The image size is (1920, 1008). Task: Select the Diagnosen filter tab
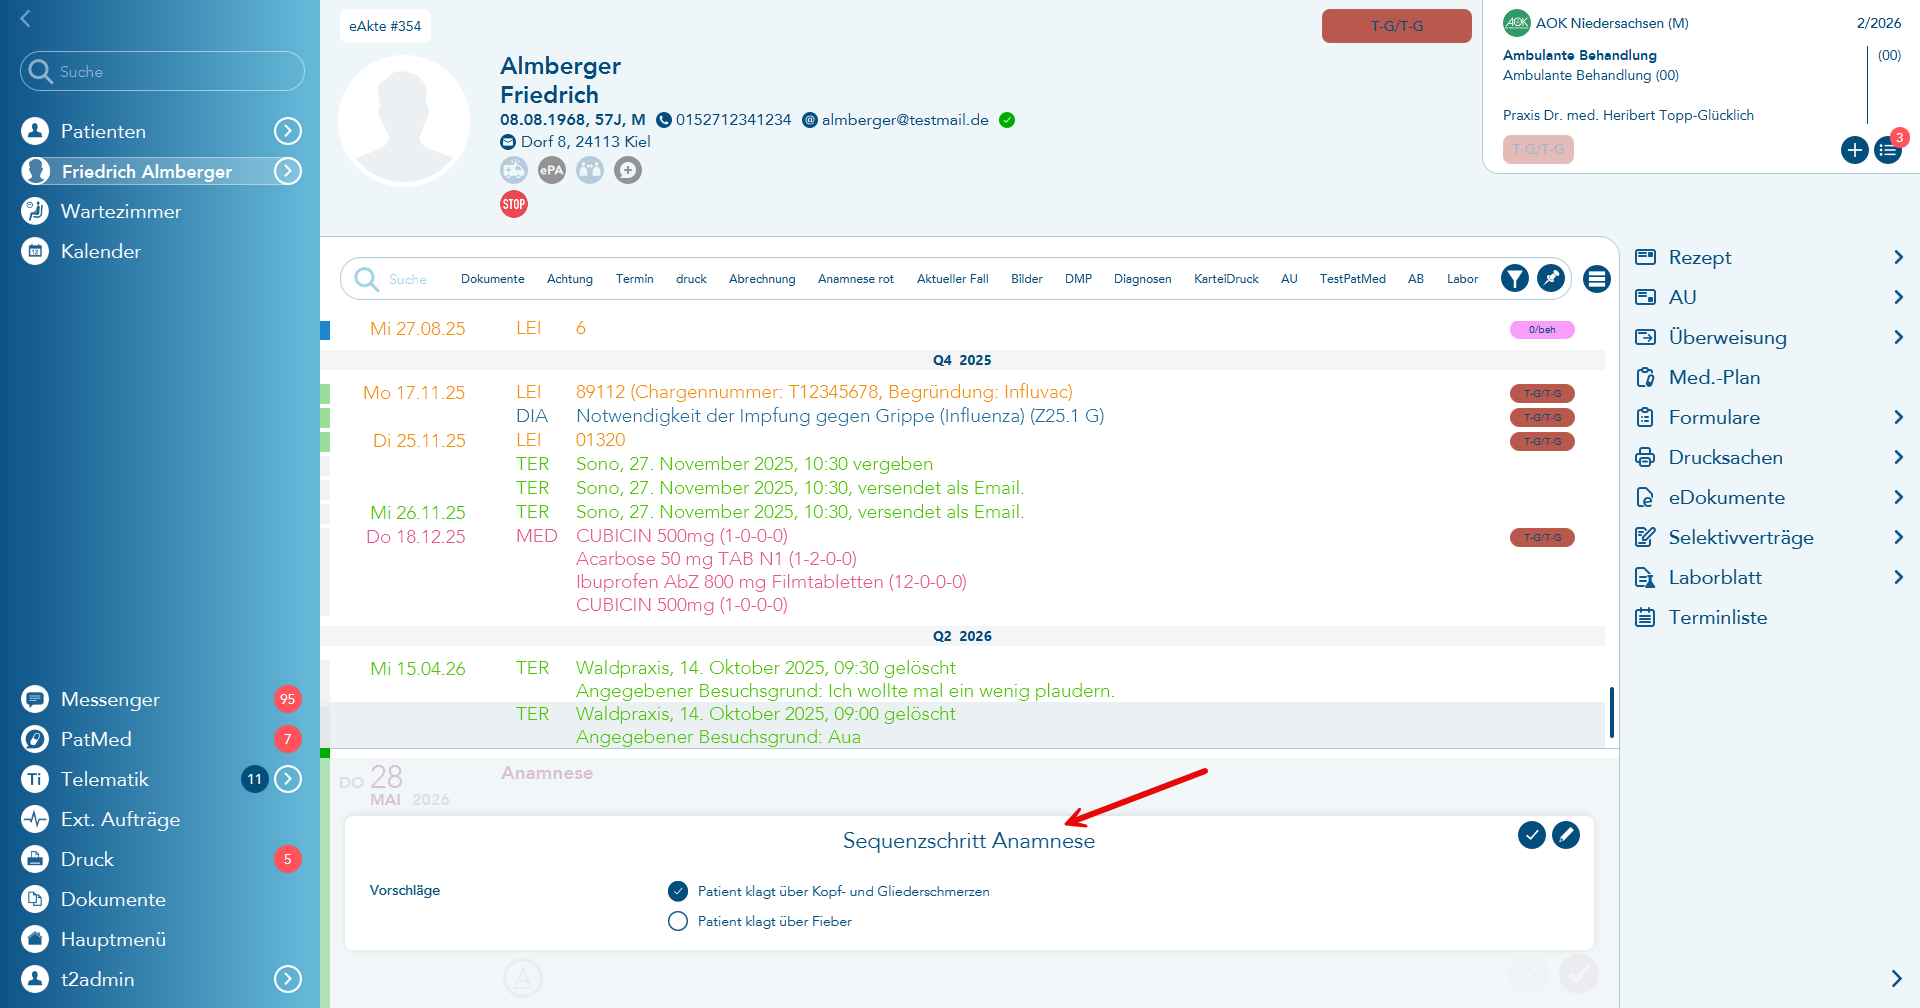click(x=1143, y=279)
